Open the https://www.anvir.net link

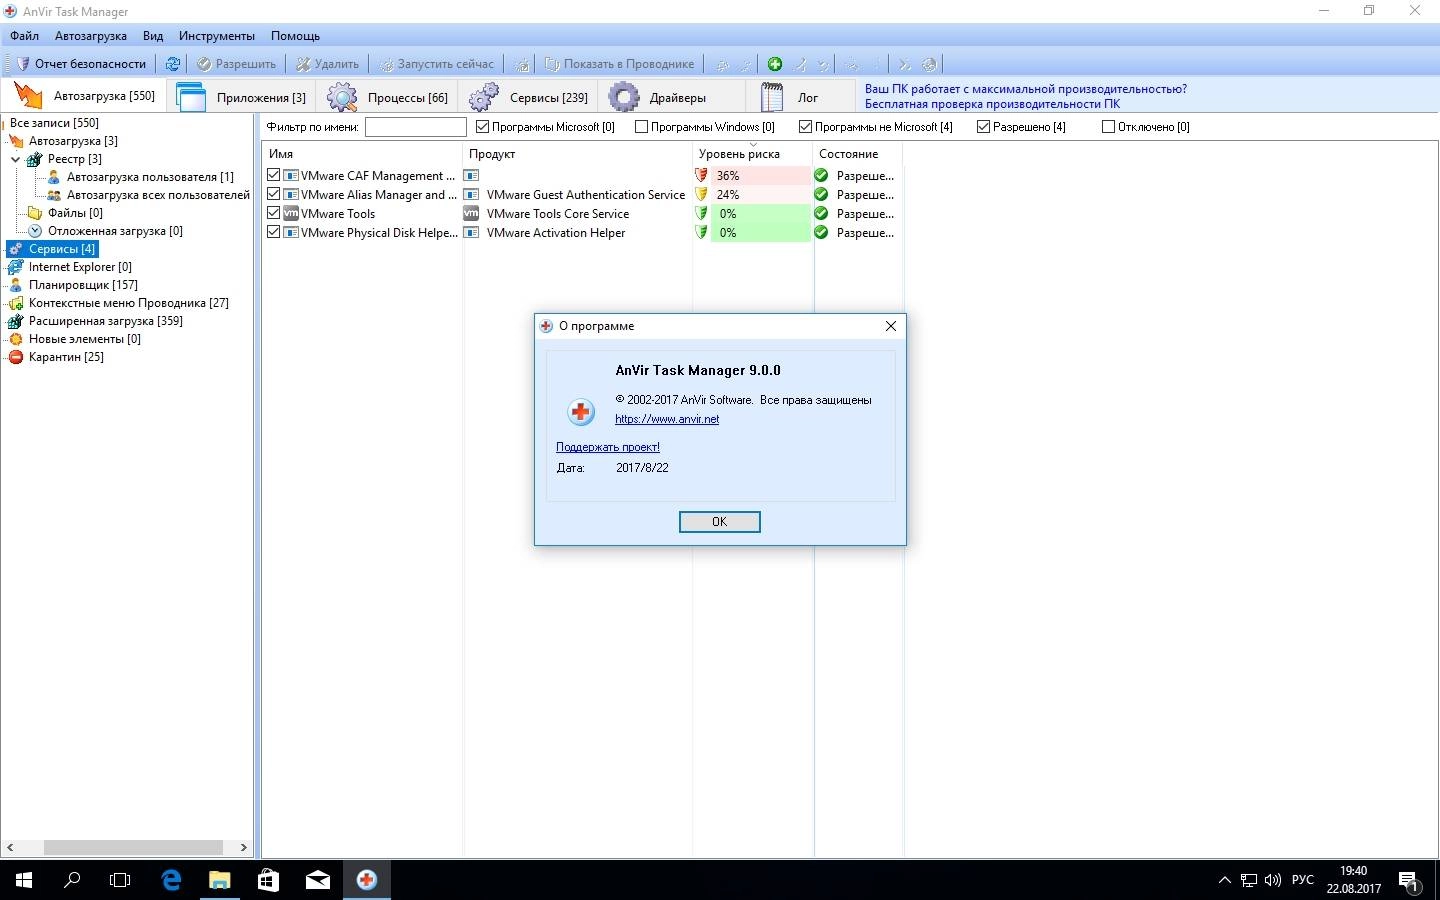coord(667,419)
